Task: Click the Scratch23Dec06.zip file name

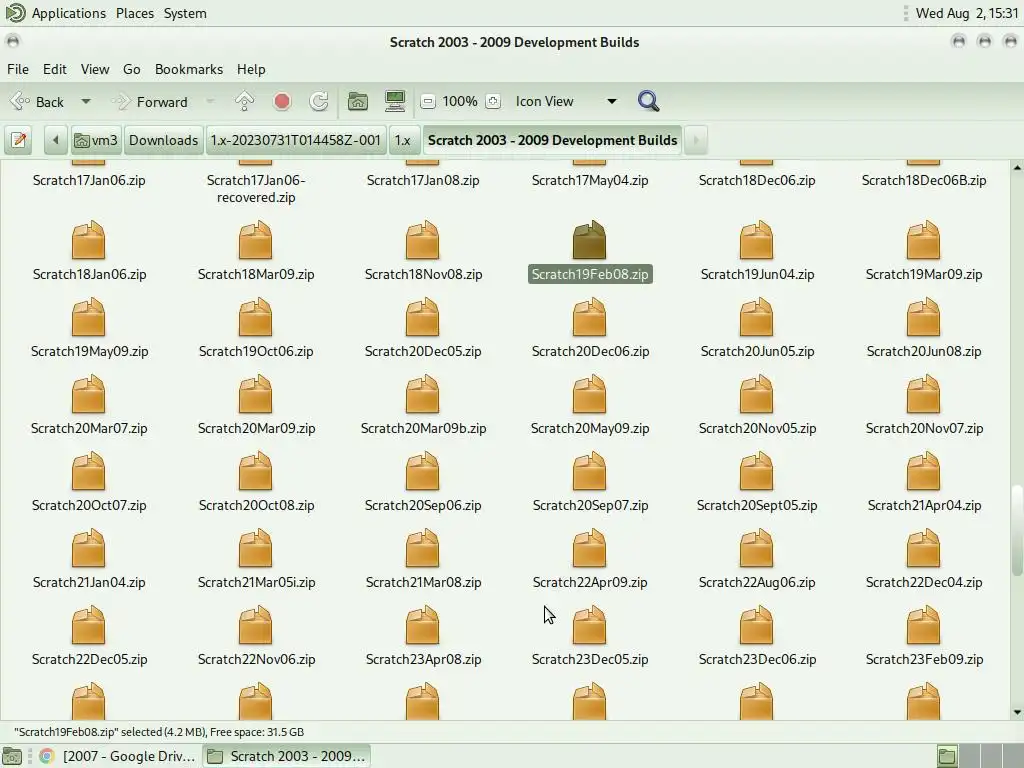Action: [x=757, y=660]
